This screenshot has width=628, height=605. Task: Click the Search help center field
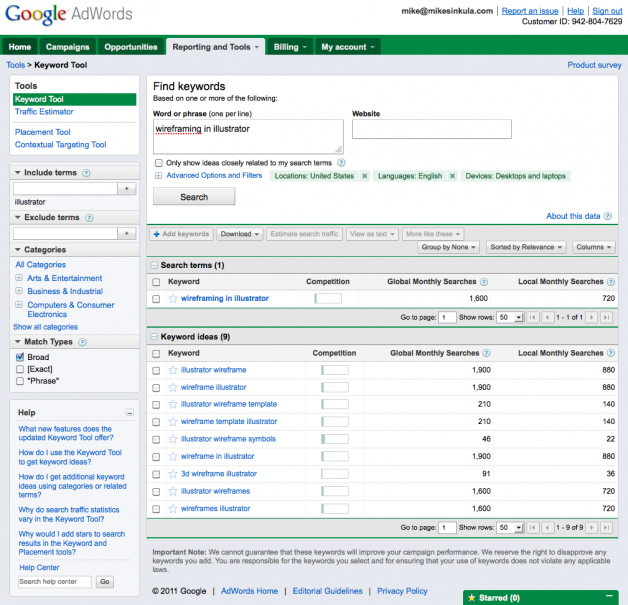(x=54, y=582)
